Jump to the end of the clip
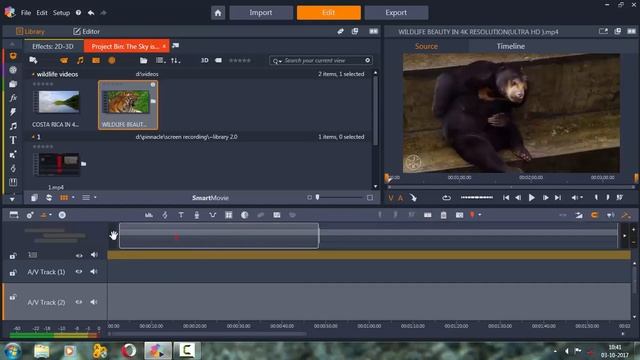 [558, 198]
